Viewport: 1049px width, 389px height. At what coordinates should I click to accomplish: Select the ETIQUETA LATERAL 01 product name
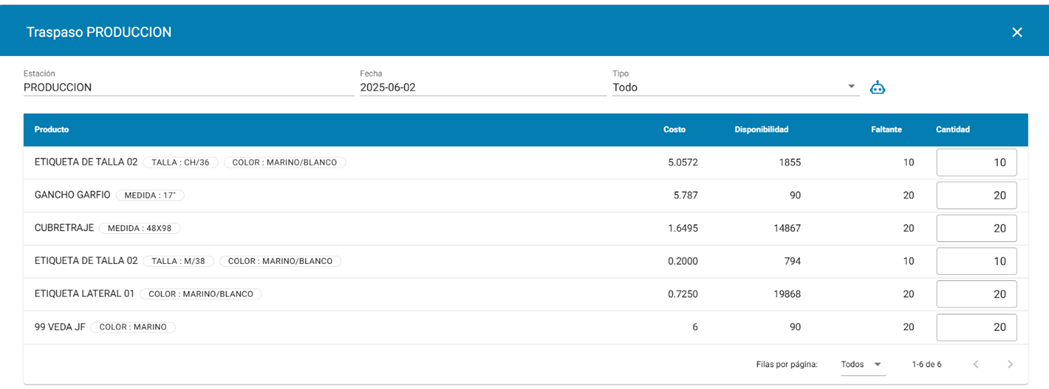click(85, 294)
